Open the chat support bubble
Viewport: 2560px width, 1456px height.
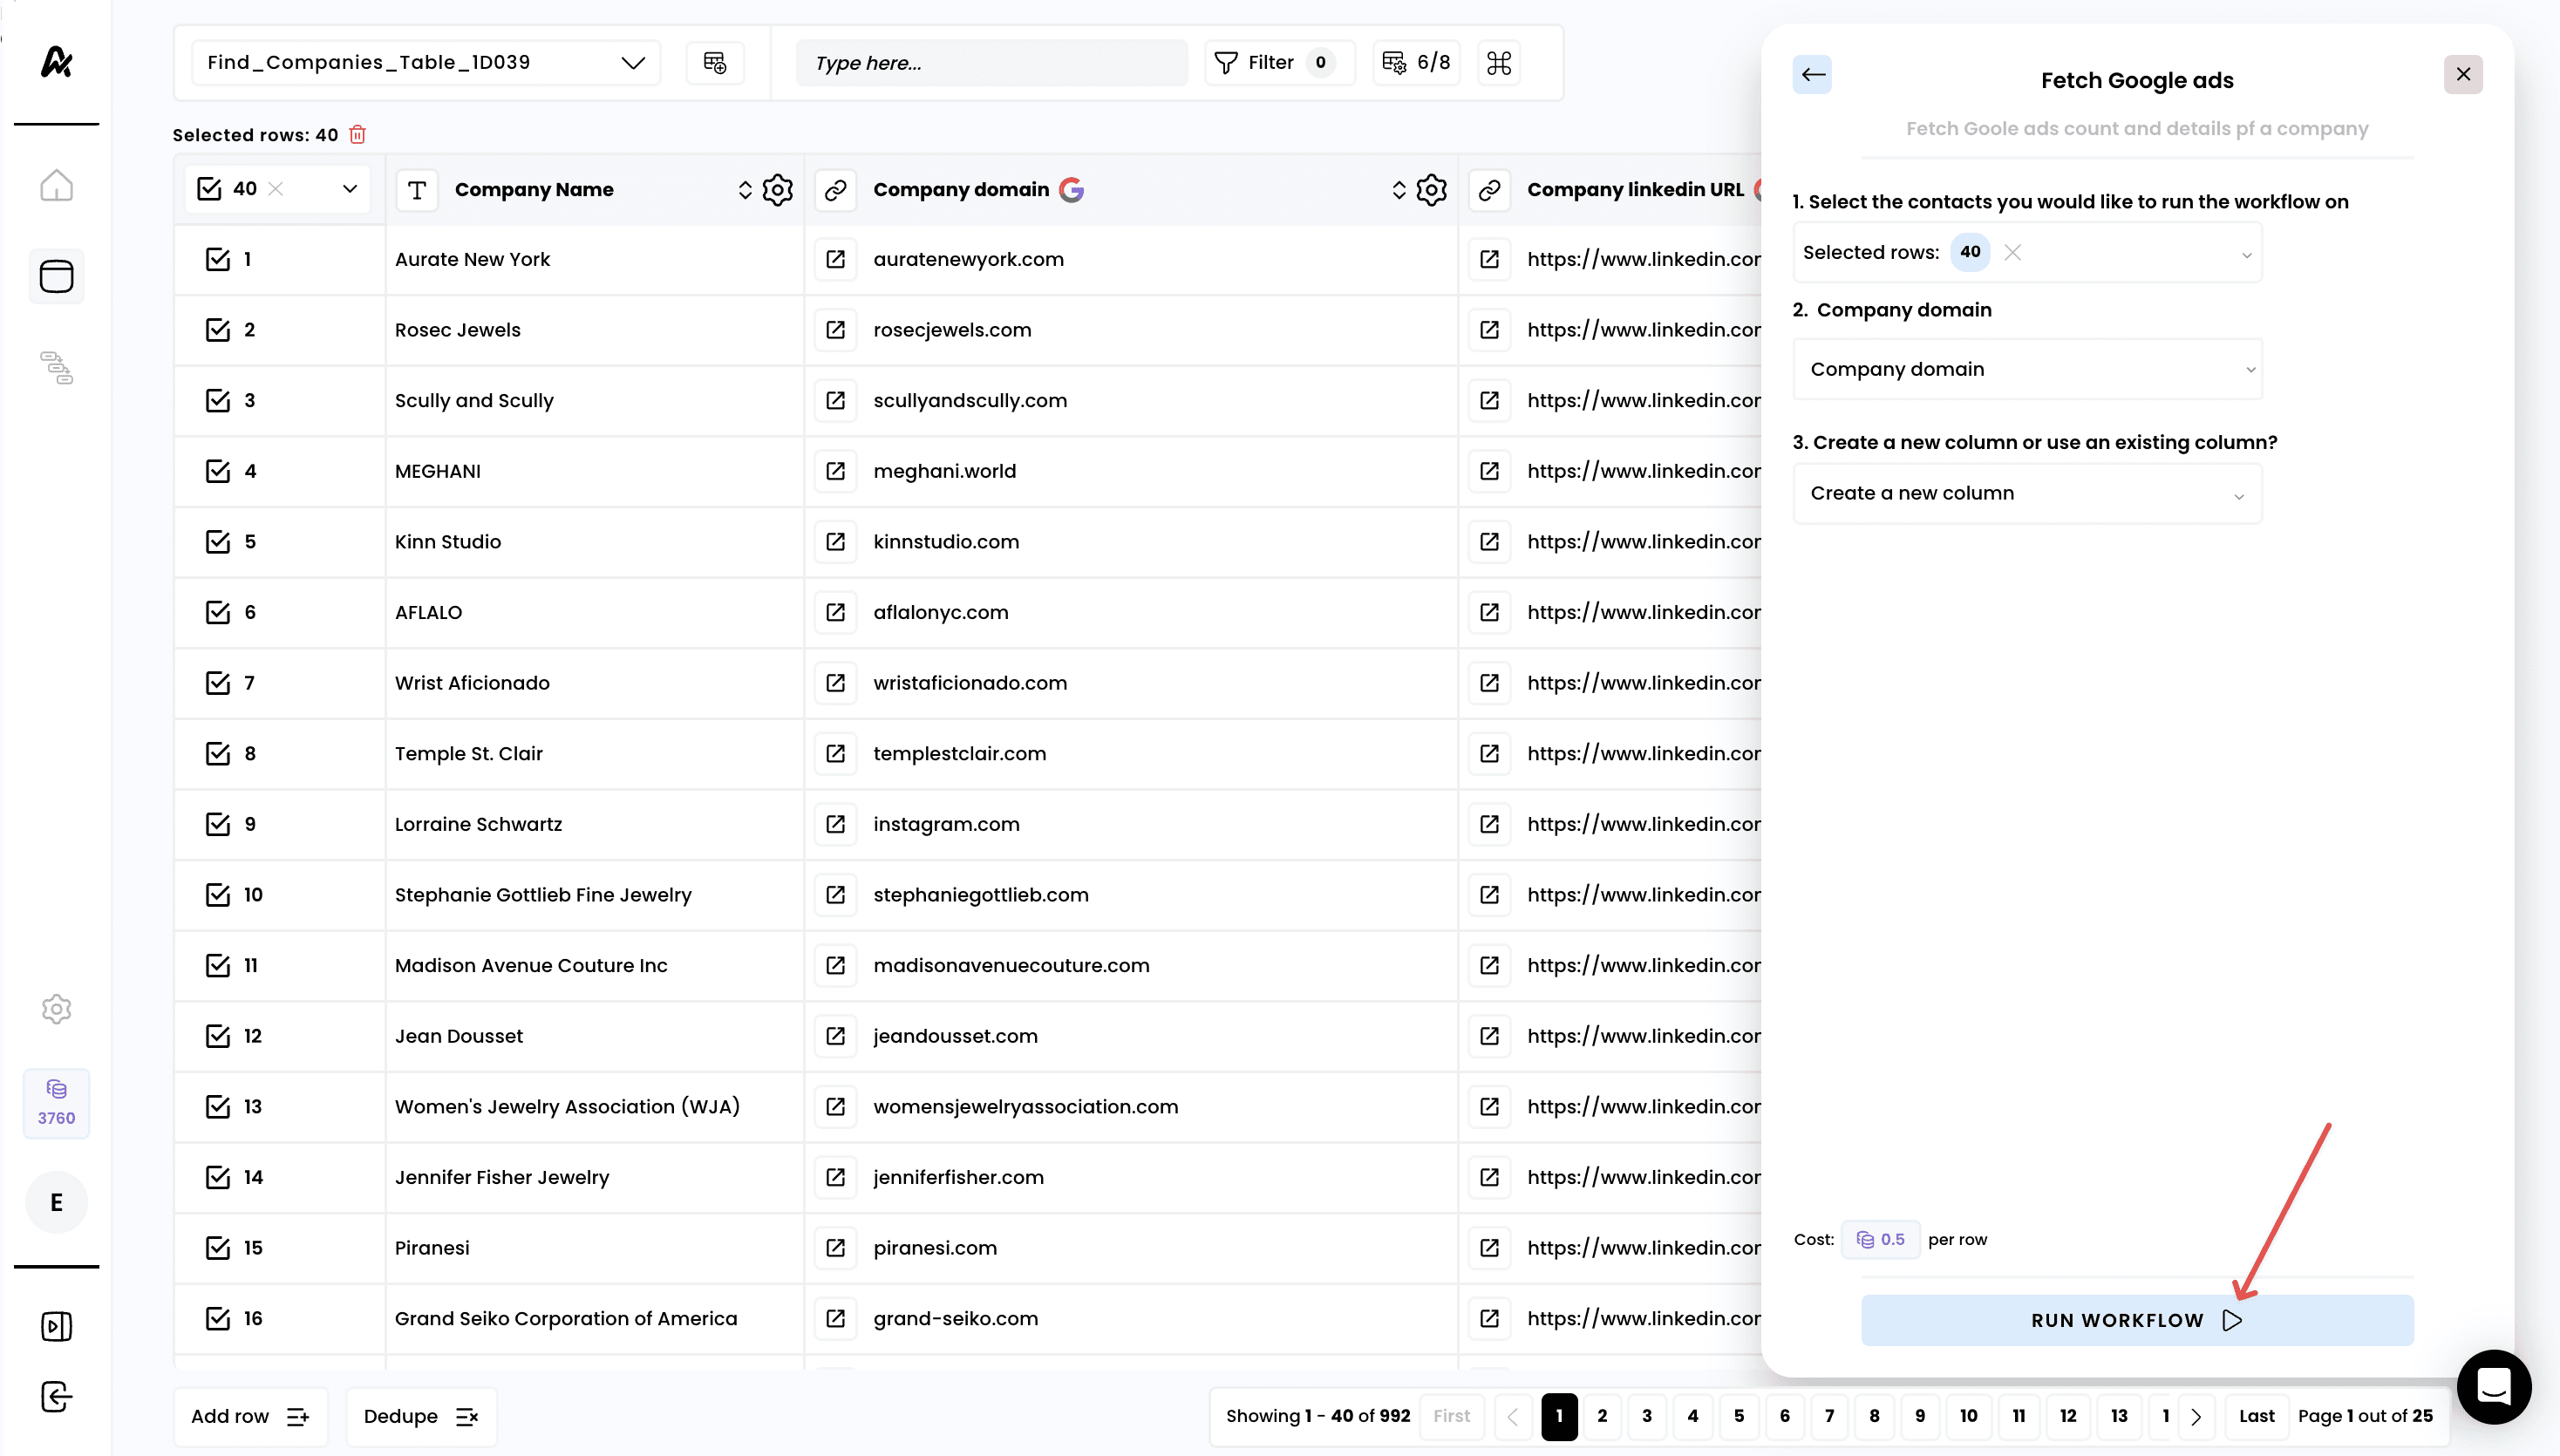(x=2493, y=1386)
